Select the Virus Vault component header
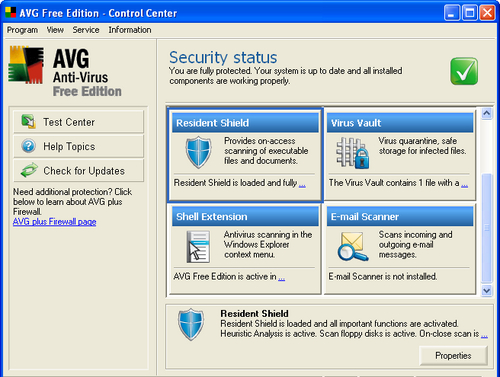 [x=400, y=123]
